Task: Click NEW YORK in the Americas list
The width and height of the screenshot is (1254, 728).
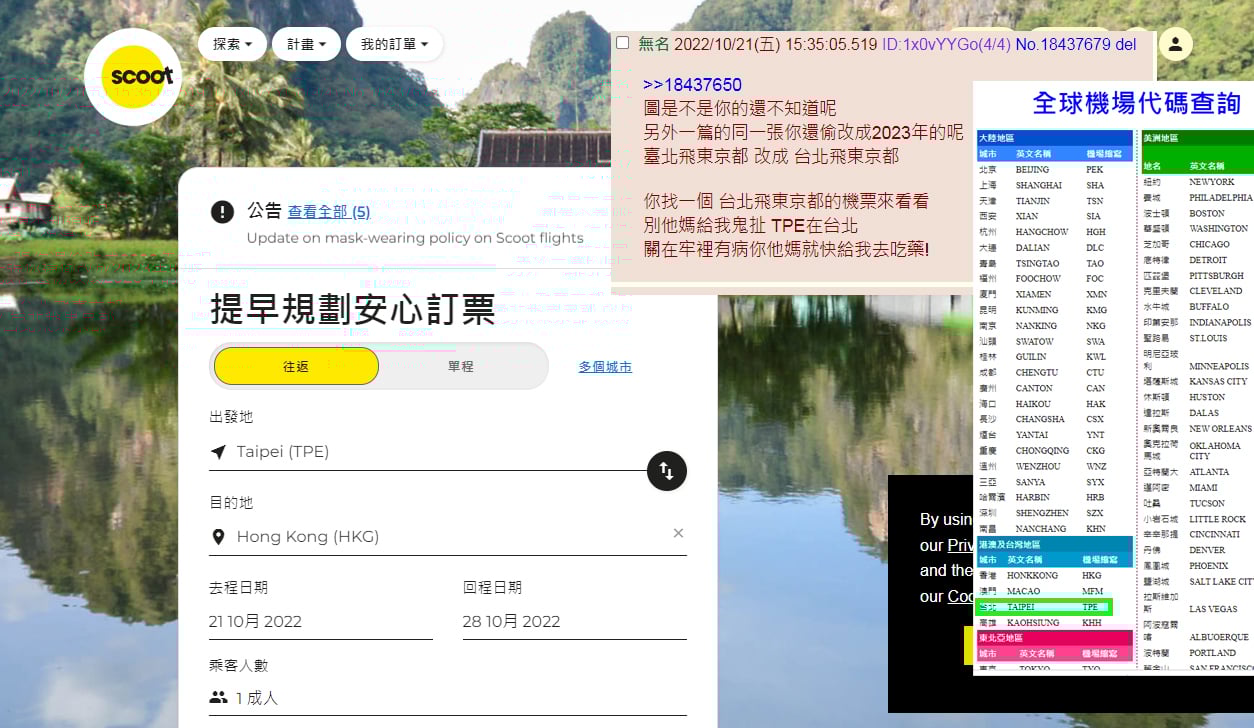Action: pyautogui.click(x=1211, y=182)
